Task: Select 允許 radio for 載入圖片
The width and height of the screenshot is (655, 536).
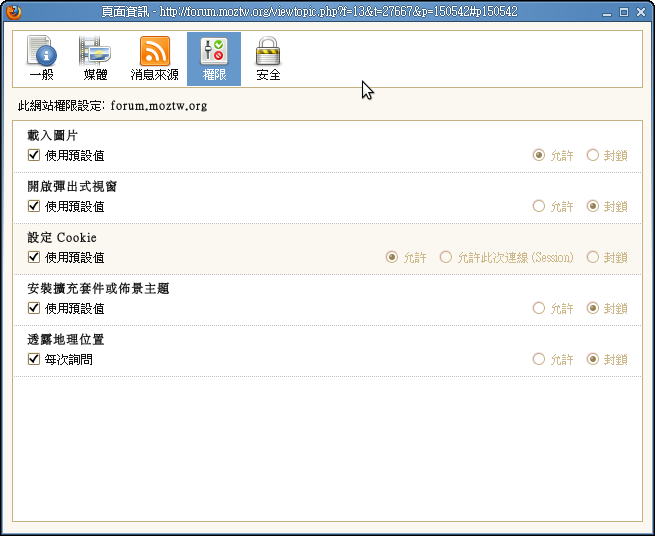Action: tap(539, 155)
